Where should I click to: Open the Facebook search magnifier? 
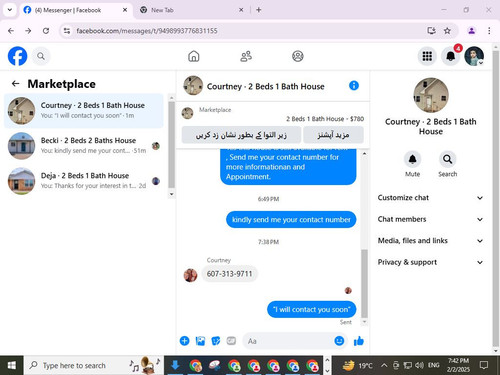pyautogui.click(x=41, y=56)
